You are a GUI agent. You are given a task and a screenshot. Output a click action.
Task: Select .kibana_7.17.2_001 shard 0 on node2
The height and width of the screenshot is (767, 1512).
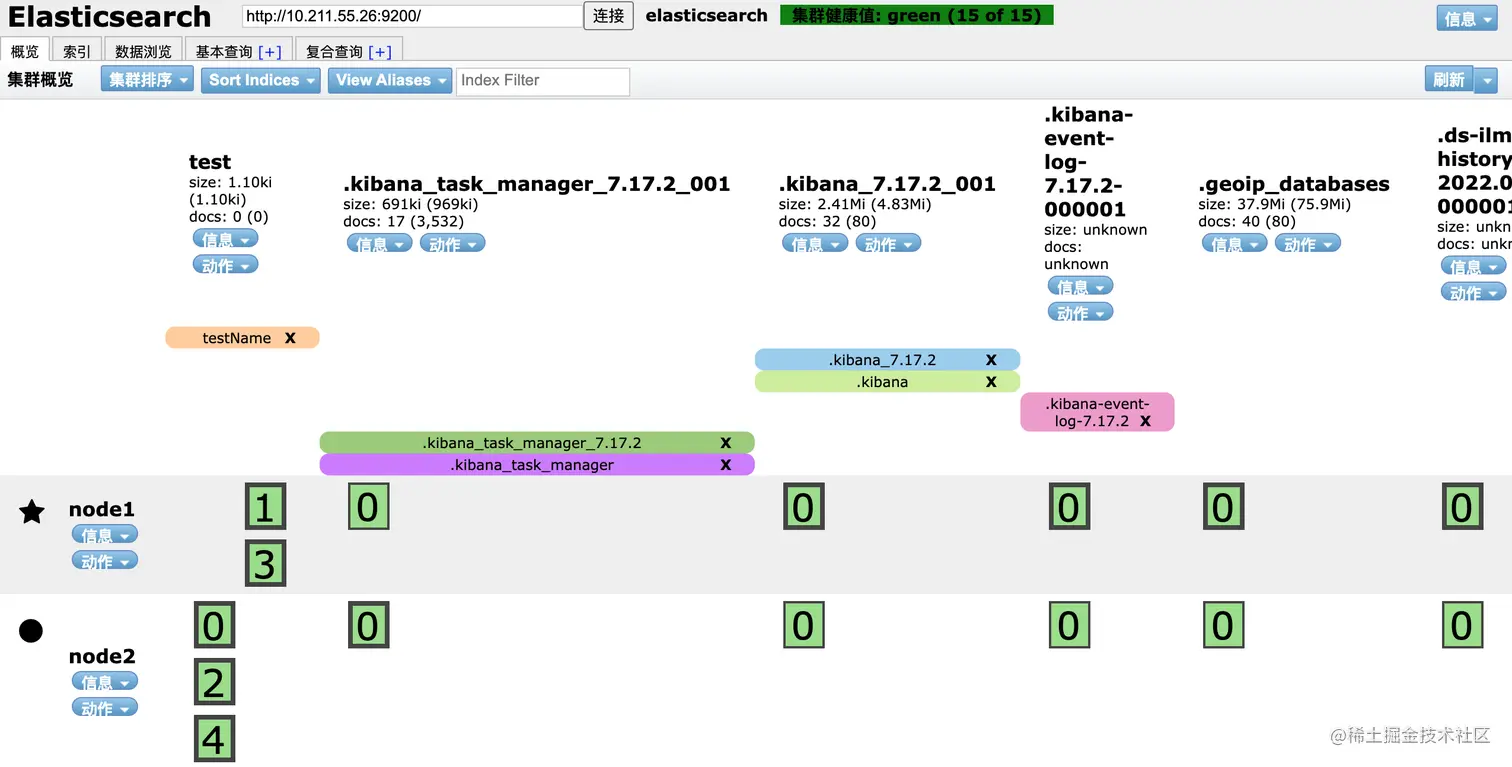point(803,625)
